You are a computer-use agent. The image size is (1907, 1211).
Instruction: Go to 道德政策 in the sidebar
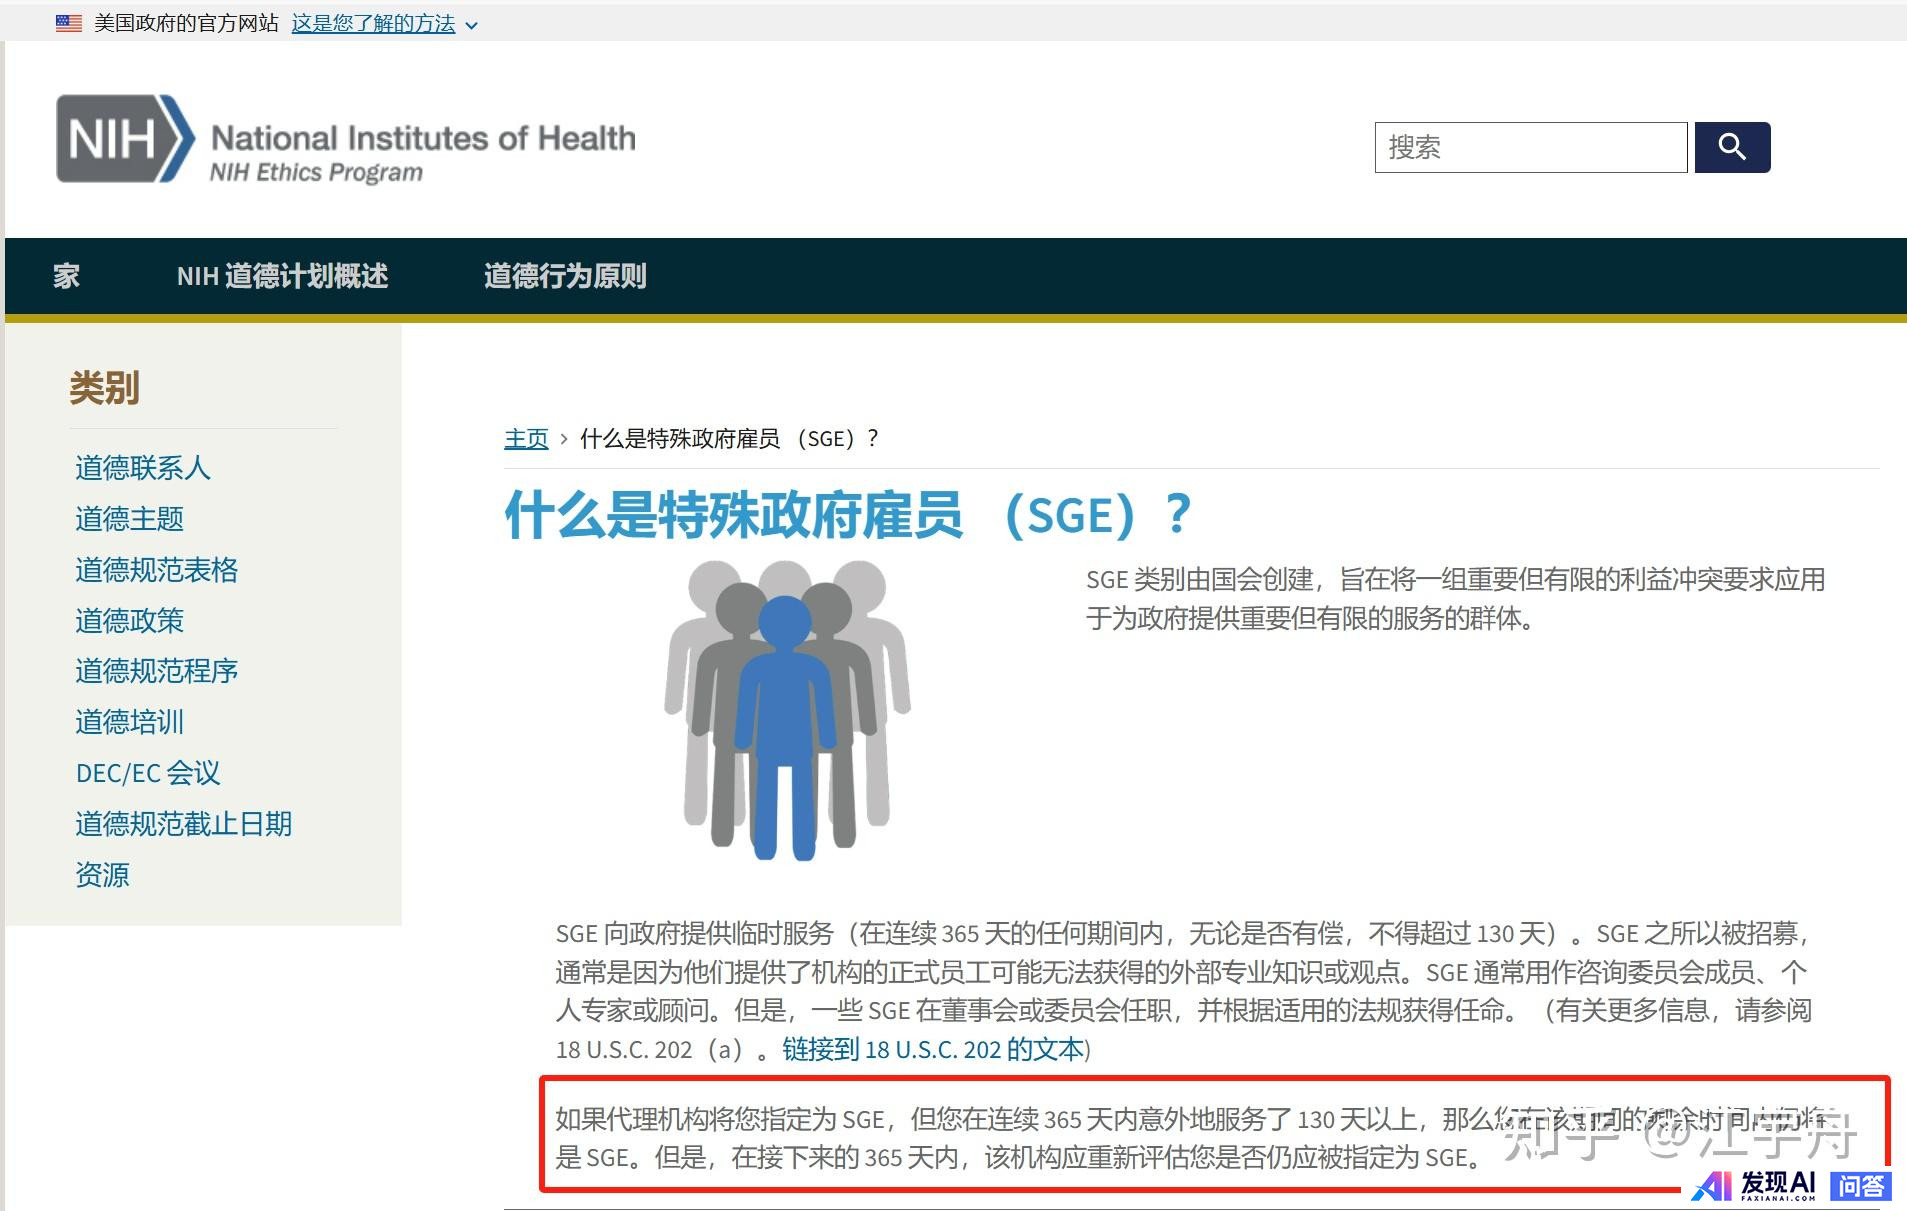point(129,621)
